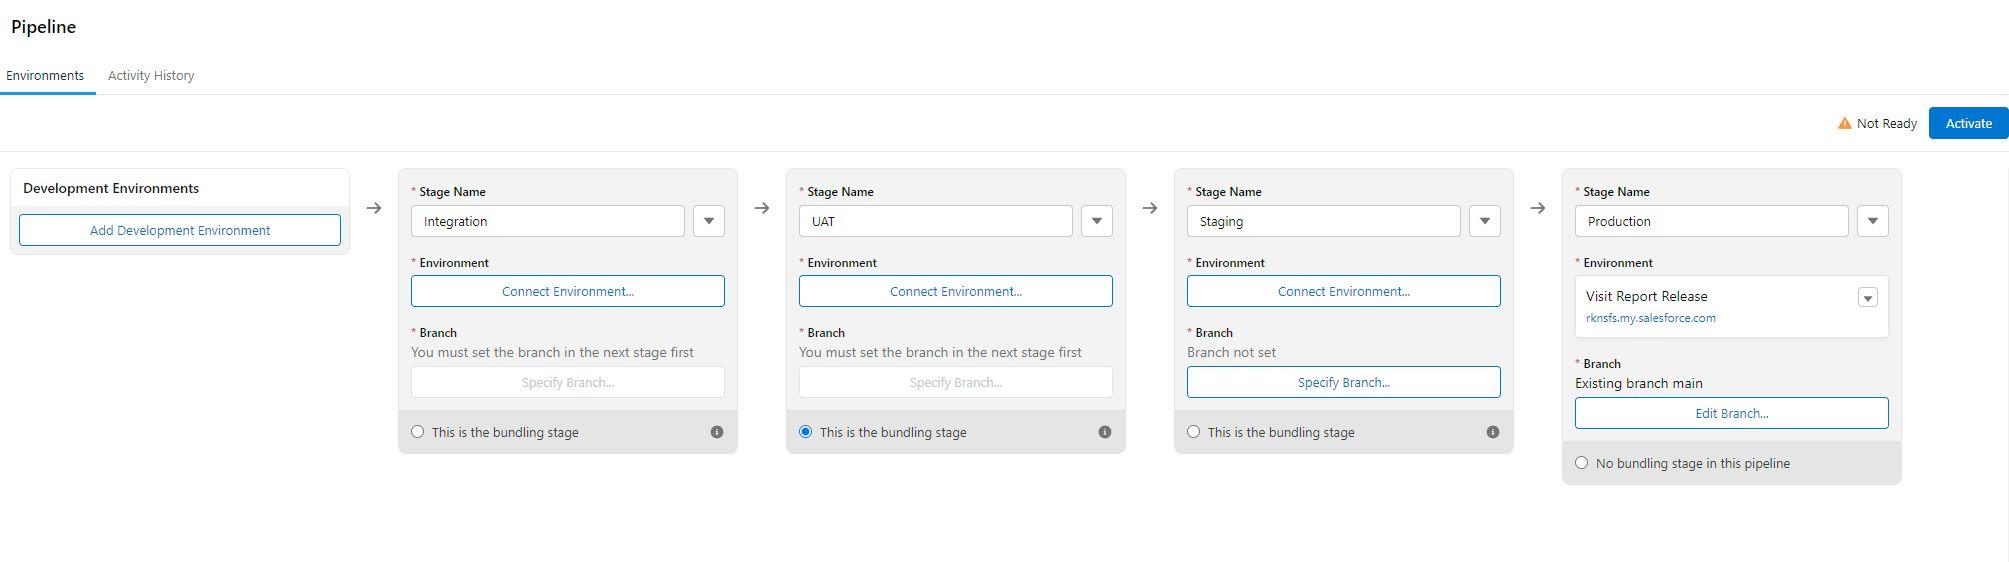Image resolution: width=2009 pixels, height=562 pixels.
Task: Click the Activate button
Action: tap(1968, 123)
